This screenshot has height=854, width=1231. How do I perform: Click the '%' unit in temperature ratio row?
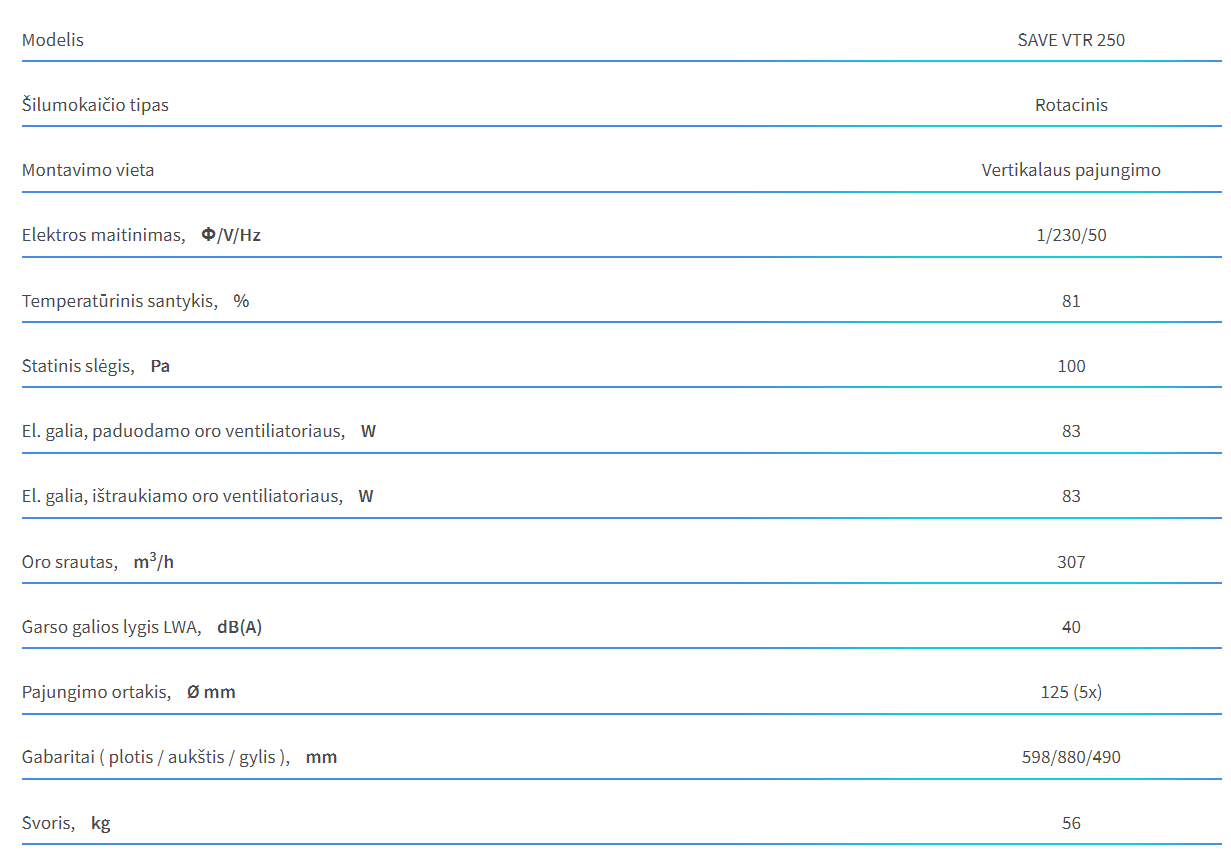tap(241, 301)
